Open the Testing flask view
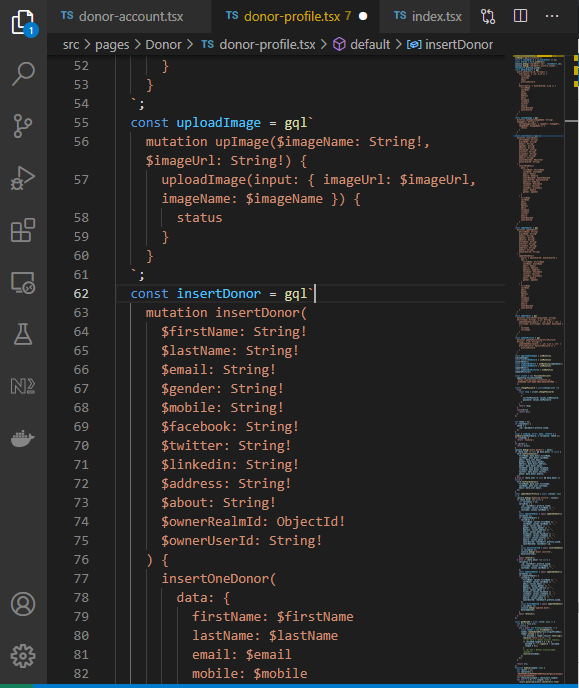 23,334
